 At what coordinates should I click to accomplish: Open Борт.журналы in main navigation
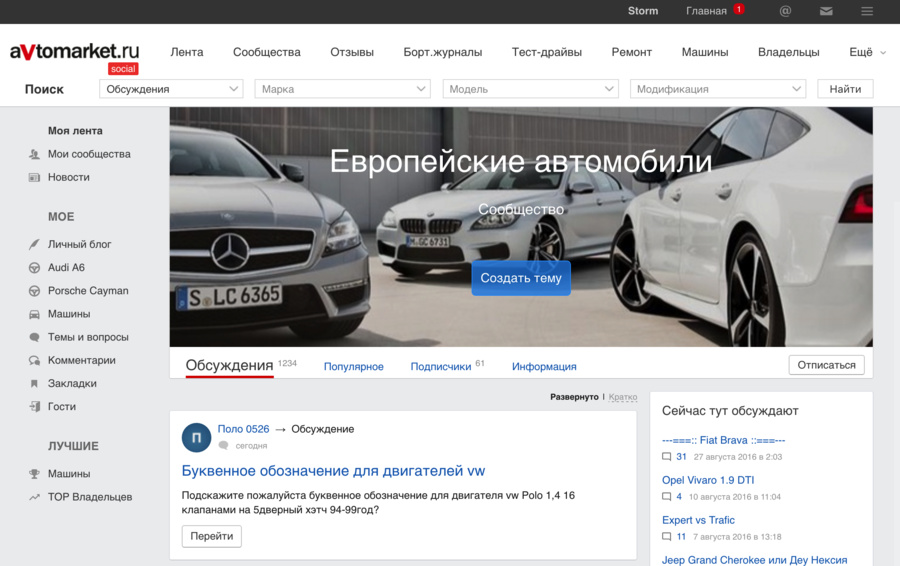(443, 52)
